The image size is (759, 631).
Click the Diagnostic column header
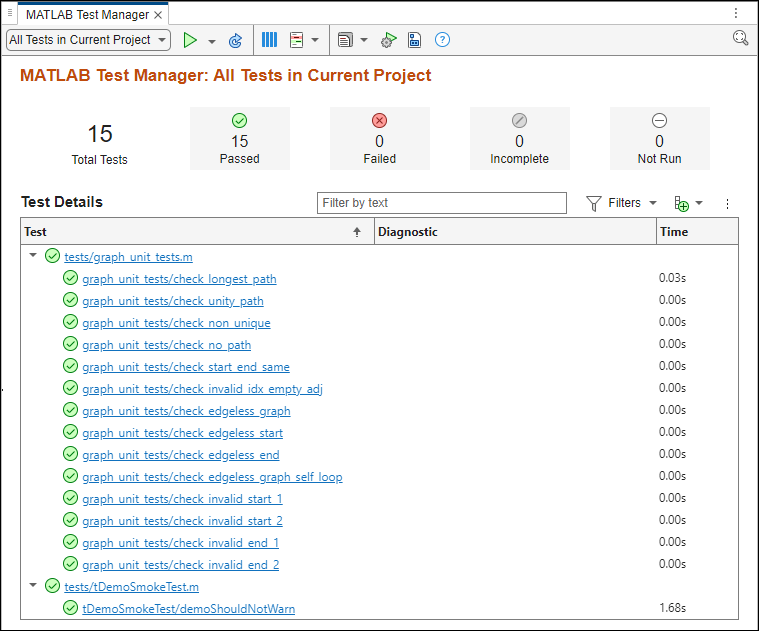coord(515,232)
